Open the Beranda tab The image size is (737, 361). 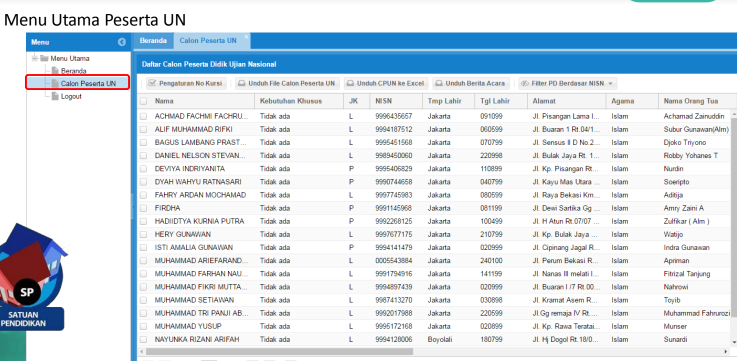(x=153, y=41)
